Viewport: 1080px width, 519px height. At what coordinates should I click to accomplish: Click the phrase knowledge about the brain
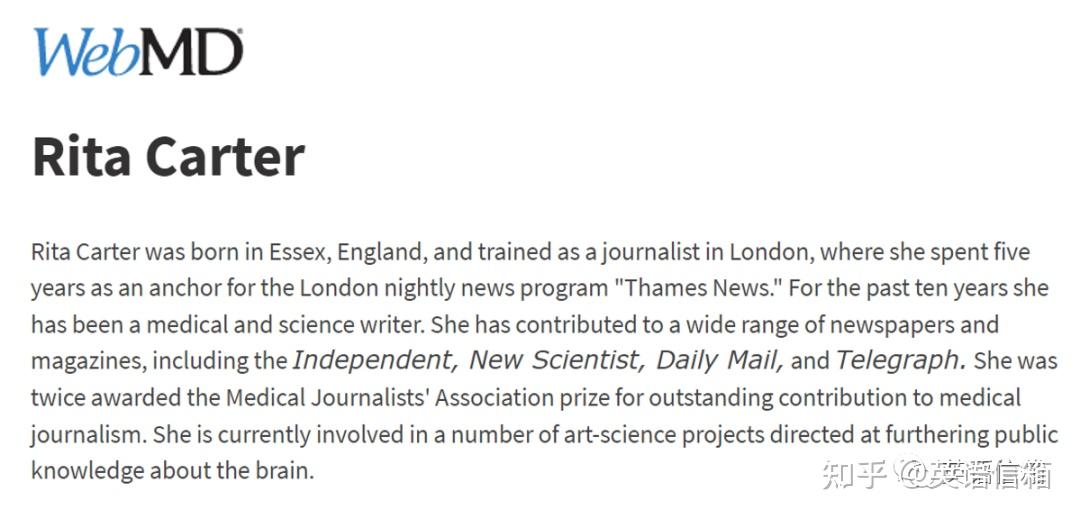coord(172,472)
